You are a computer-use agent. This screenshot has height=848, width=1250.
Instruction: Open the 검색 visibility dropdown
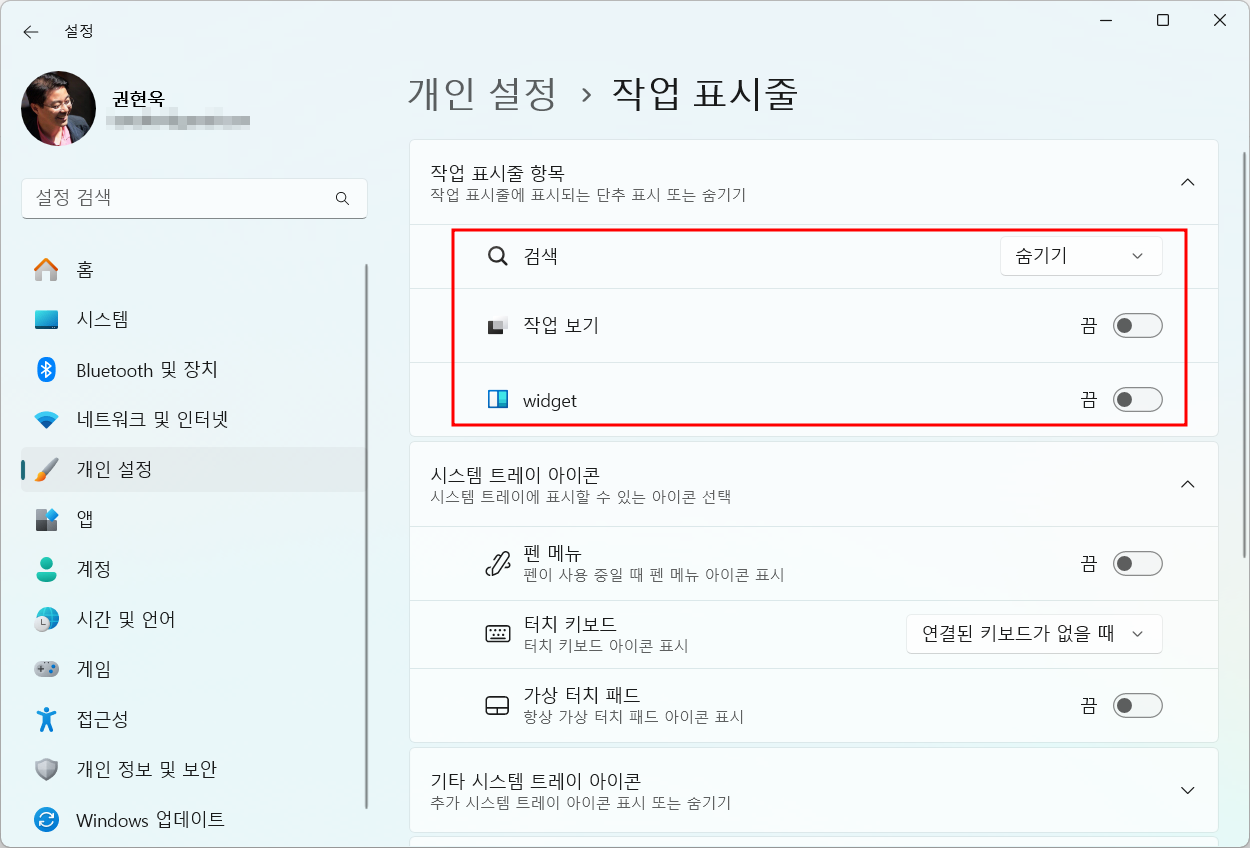pyautogui.click(x=1080, y=256)
